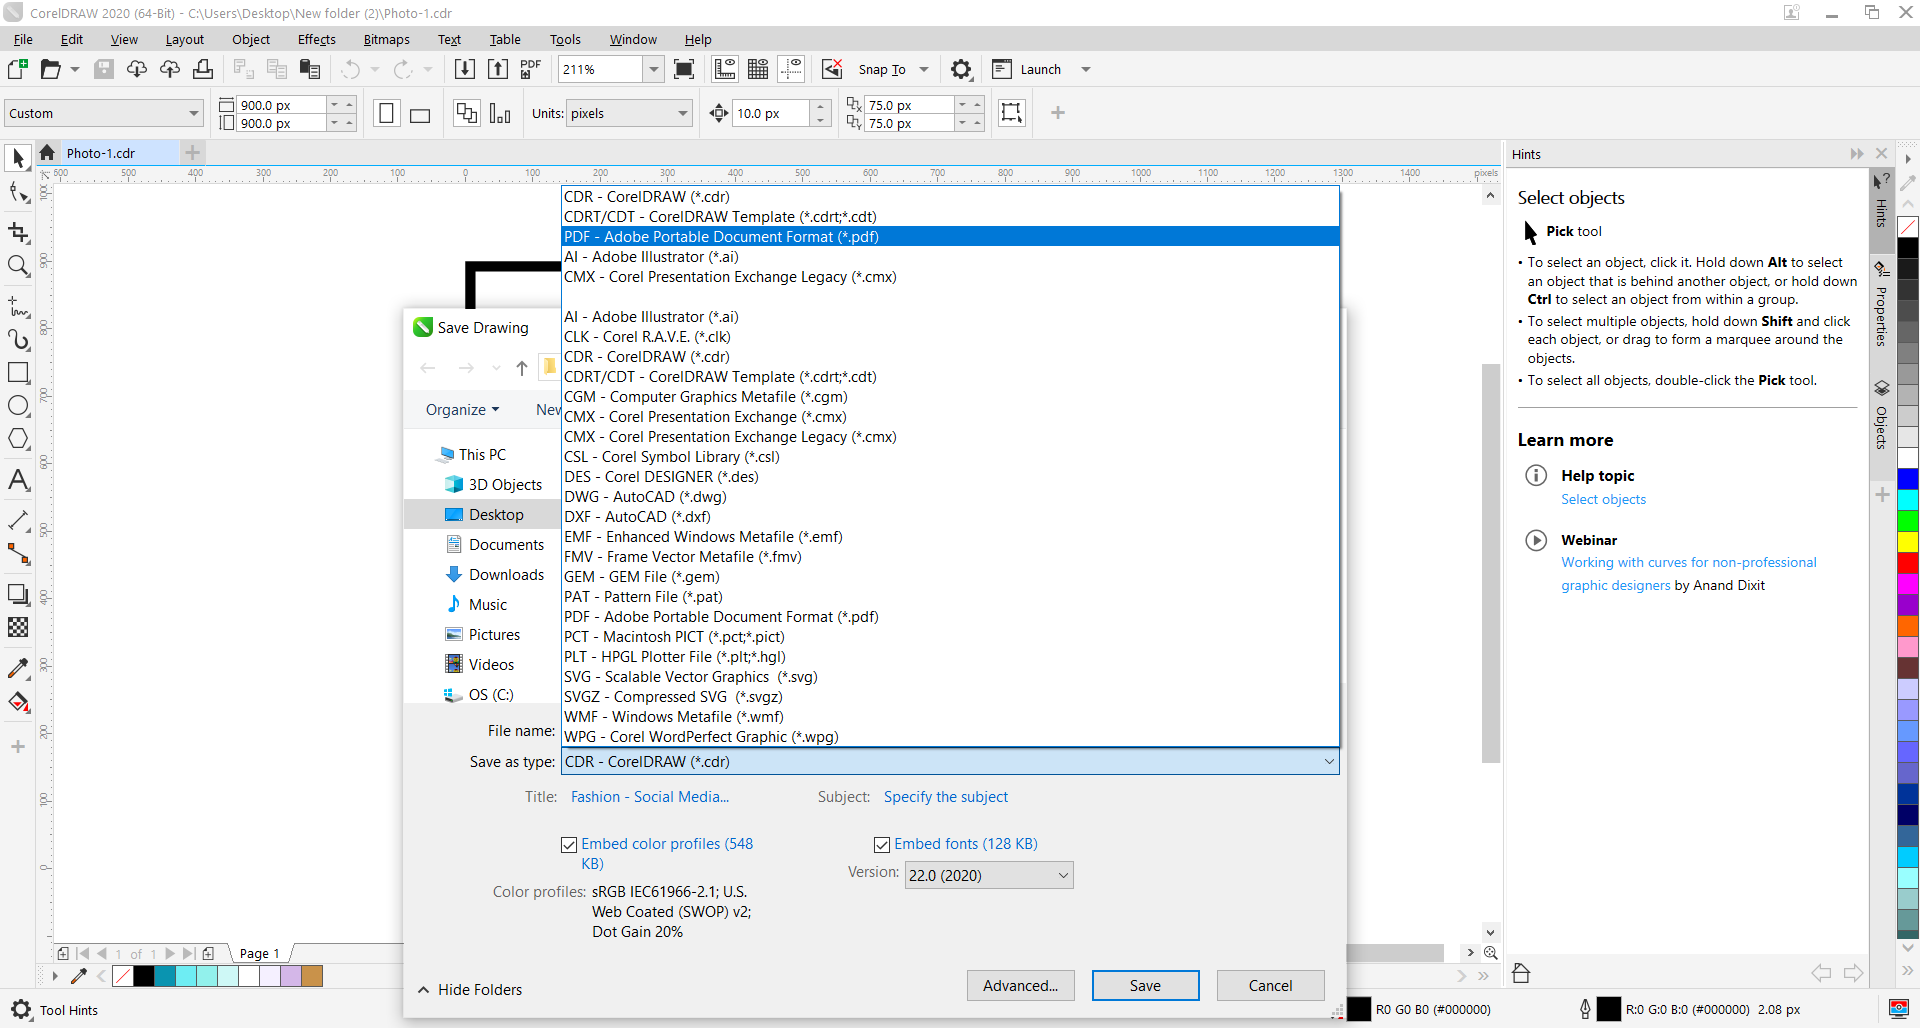Pick the Ellipse tool
Viewport: 1920px width, 1028px height.
click(x=18, y=406)
